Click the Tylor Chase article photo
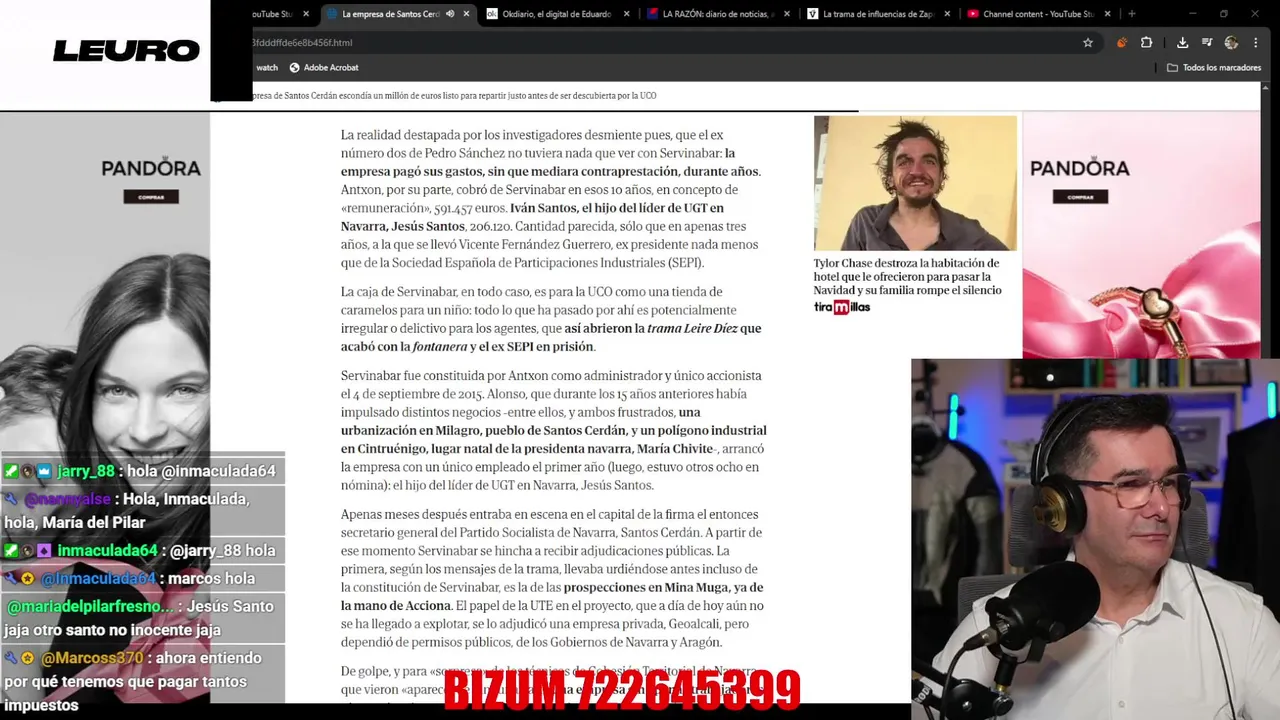1280x720 pixels. pyautogui.click(x=915, y=183)
